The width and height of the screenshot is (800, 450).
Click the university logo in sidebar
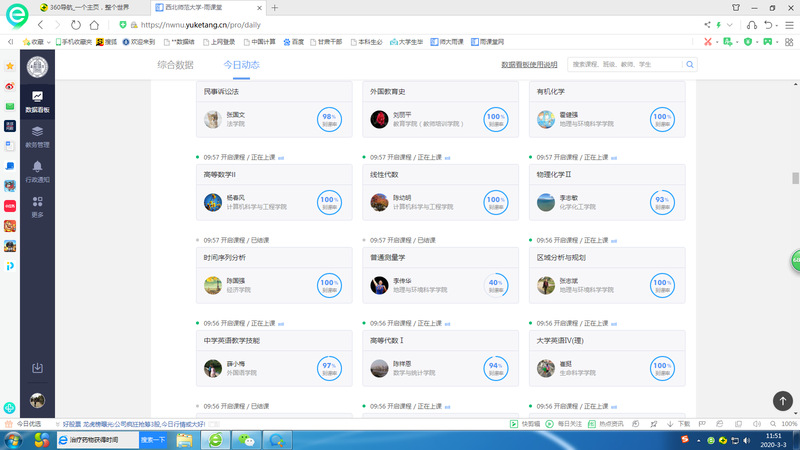click(x=37, y=67)
